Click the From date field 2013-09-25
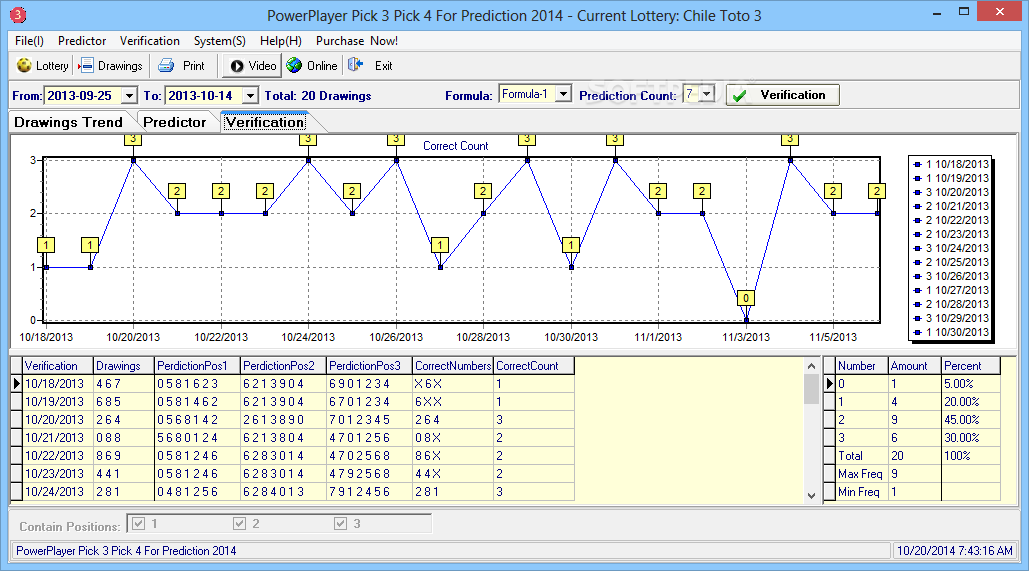Screen dimensions: 1029x571 (83, 96)
